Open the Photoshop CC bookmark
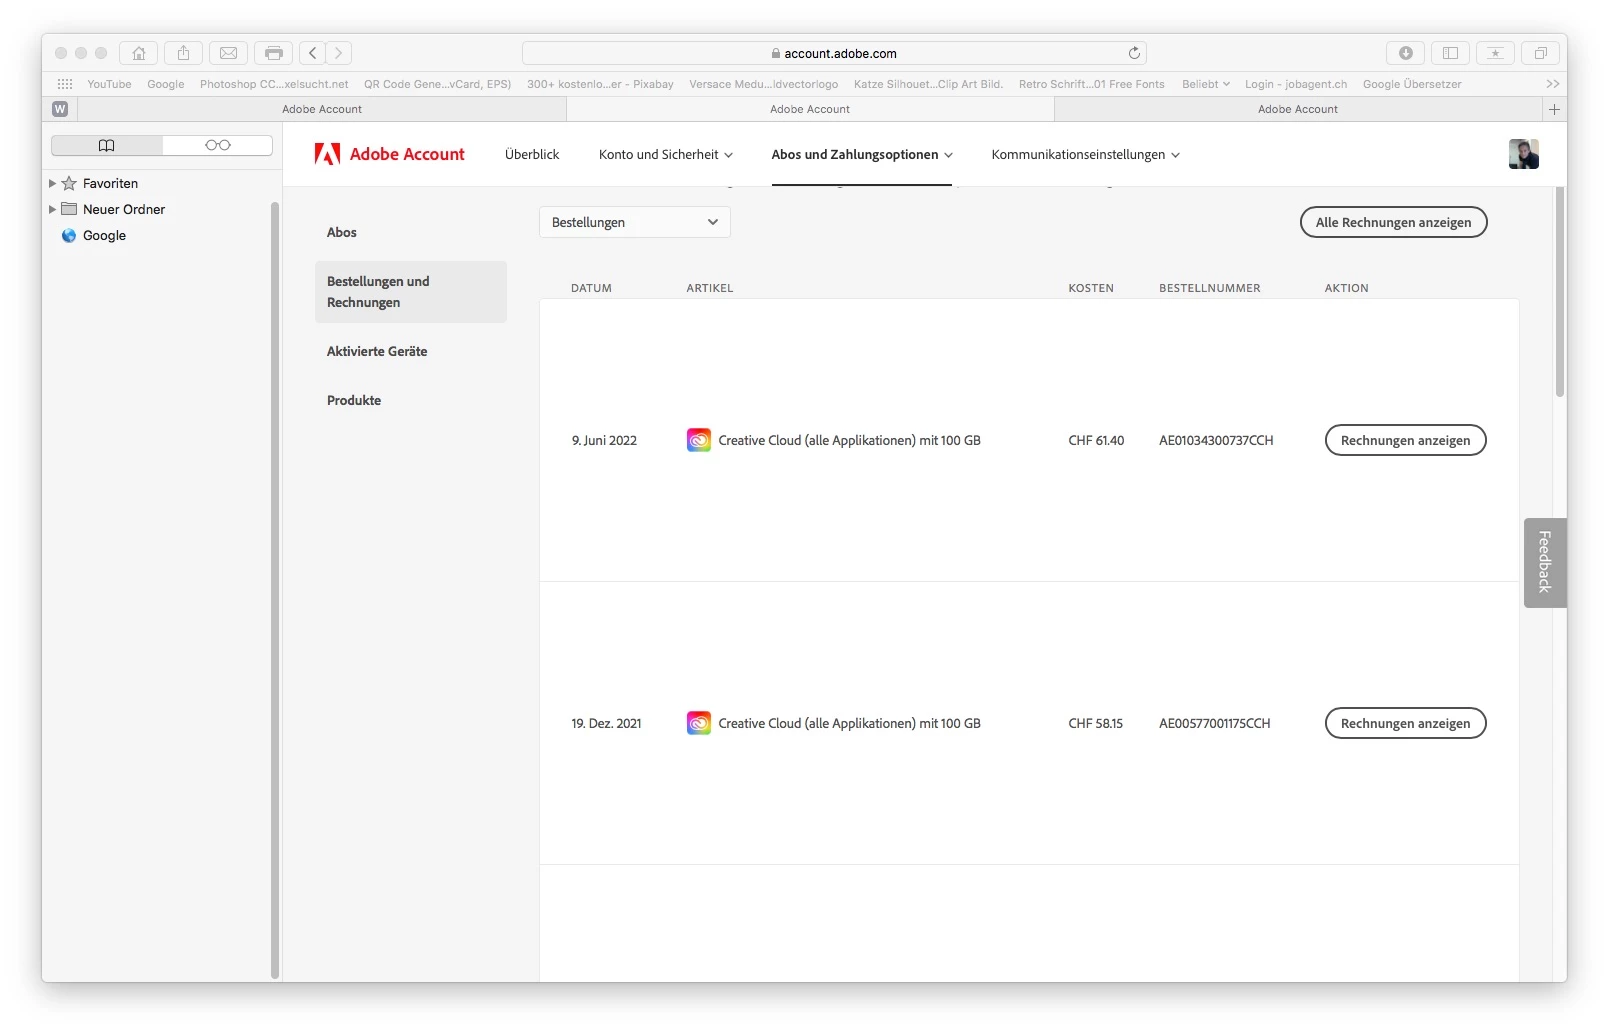This screenshot has width=1609, height=1032. click(x=274, y=84)
